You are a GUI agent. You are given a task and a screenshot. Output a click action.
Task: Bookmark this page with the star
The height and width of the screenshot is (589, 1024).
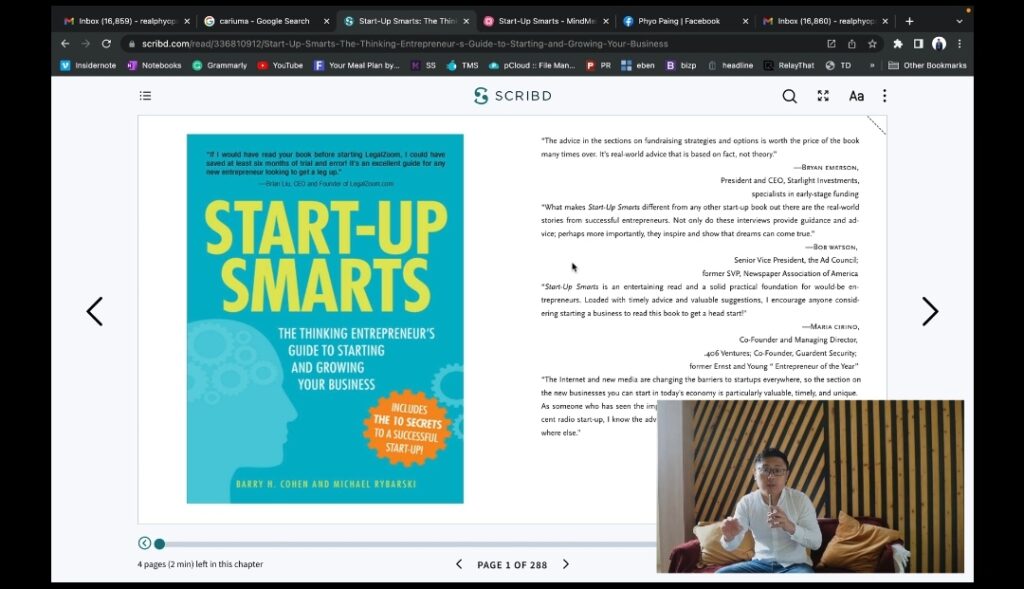tap(872, 44)
